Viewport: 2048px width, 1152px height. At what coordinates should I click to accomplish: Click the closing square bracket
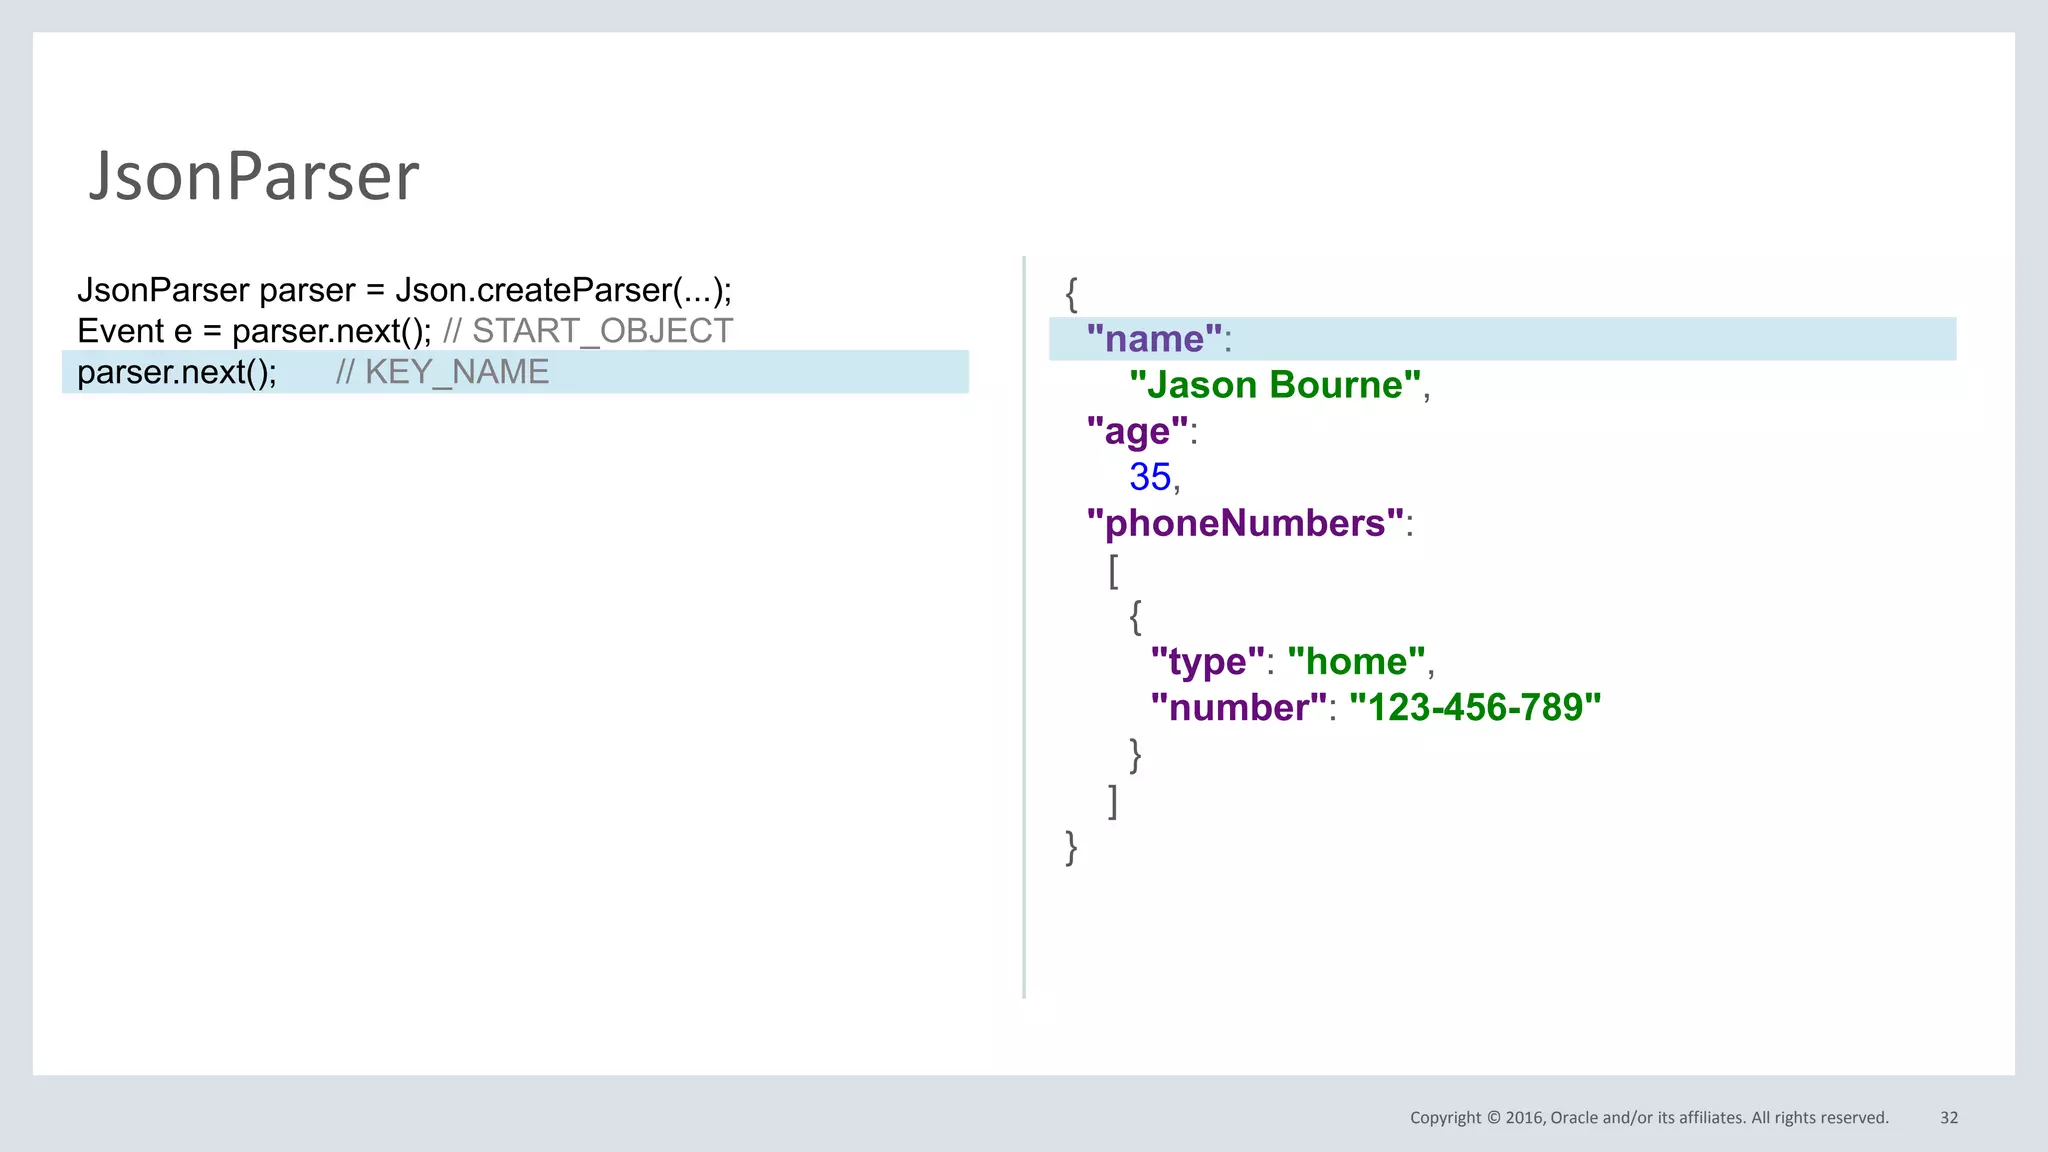(1113, 801)
